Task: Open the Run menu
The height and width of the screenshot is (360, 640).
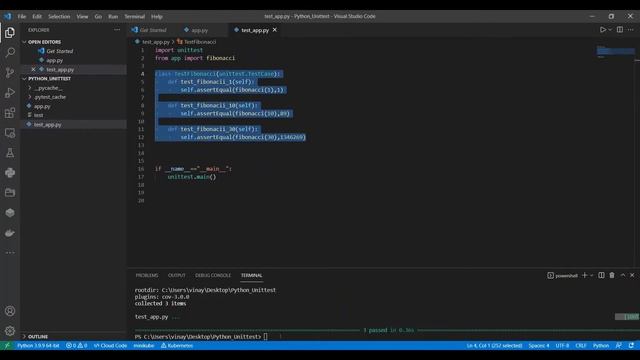Action: coord(113,16)
